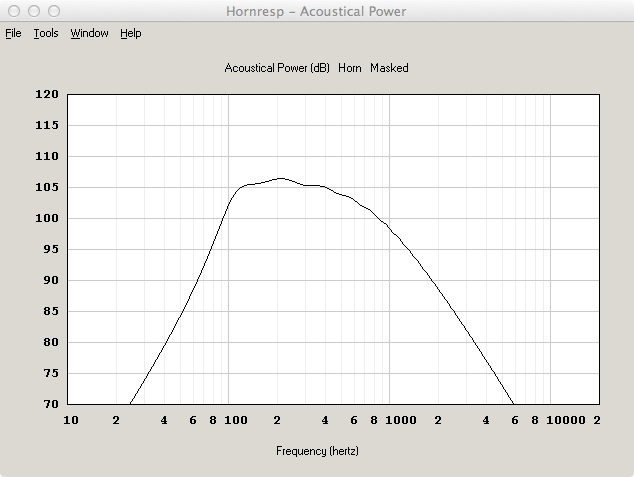
Task: Click the 'Frequency (hertz)' axis label
Action: [317, 451]
